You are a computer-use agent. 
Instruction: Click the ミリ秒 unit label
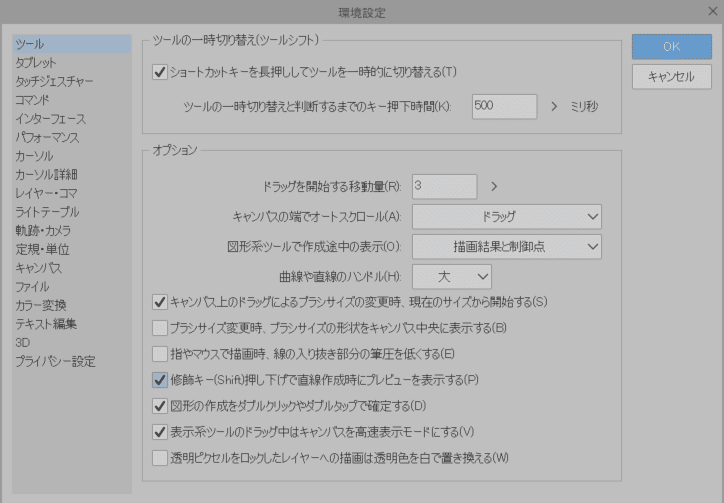[584, 107]
